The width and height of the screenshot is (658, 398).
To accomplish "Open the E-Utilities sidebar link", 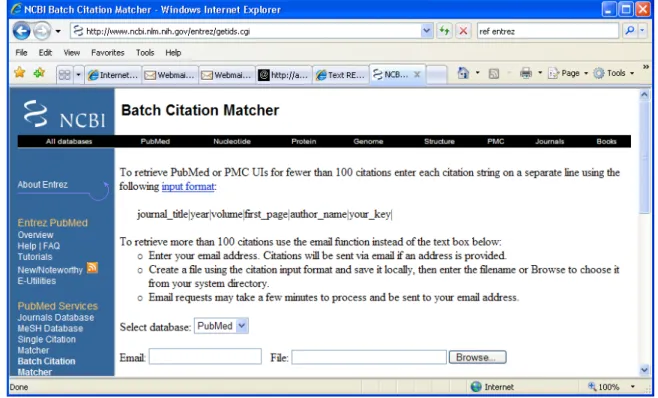I will pos(37,281).
